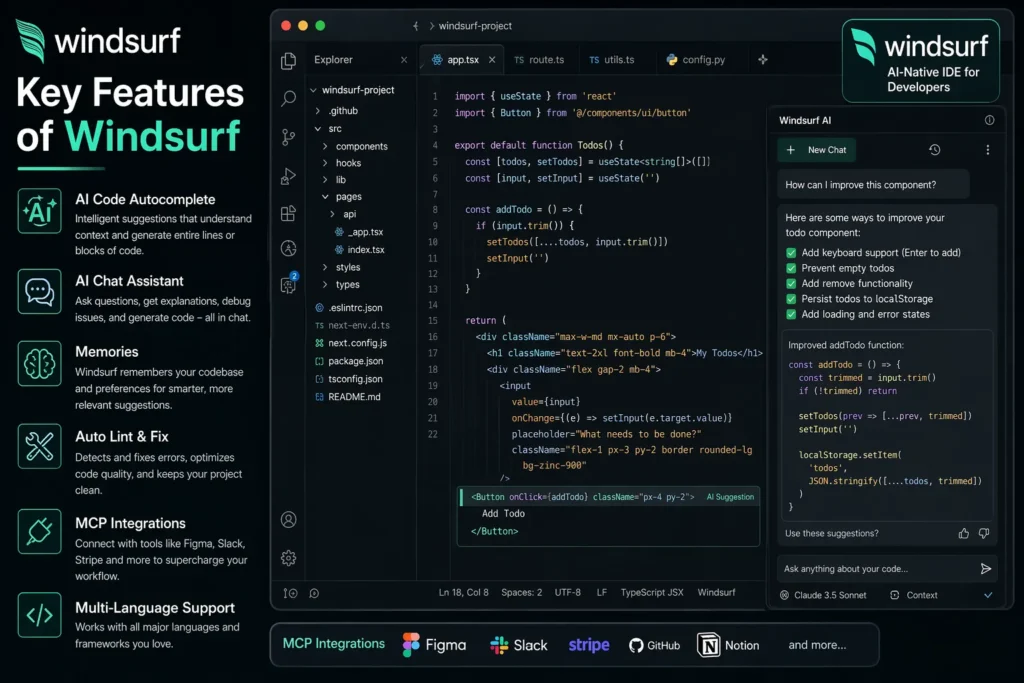Viewport: 1024px width, 683px height.
Task: Expand the components folder
Action: tap(325, 146)
